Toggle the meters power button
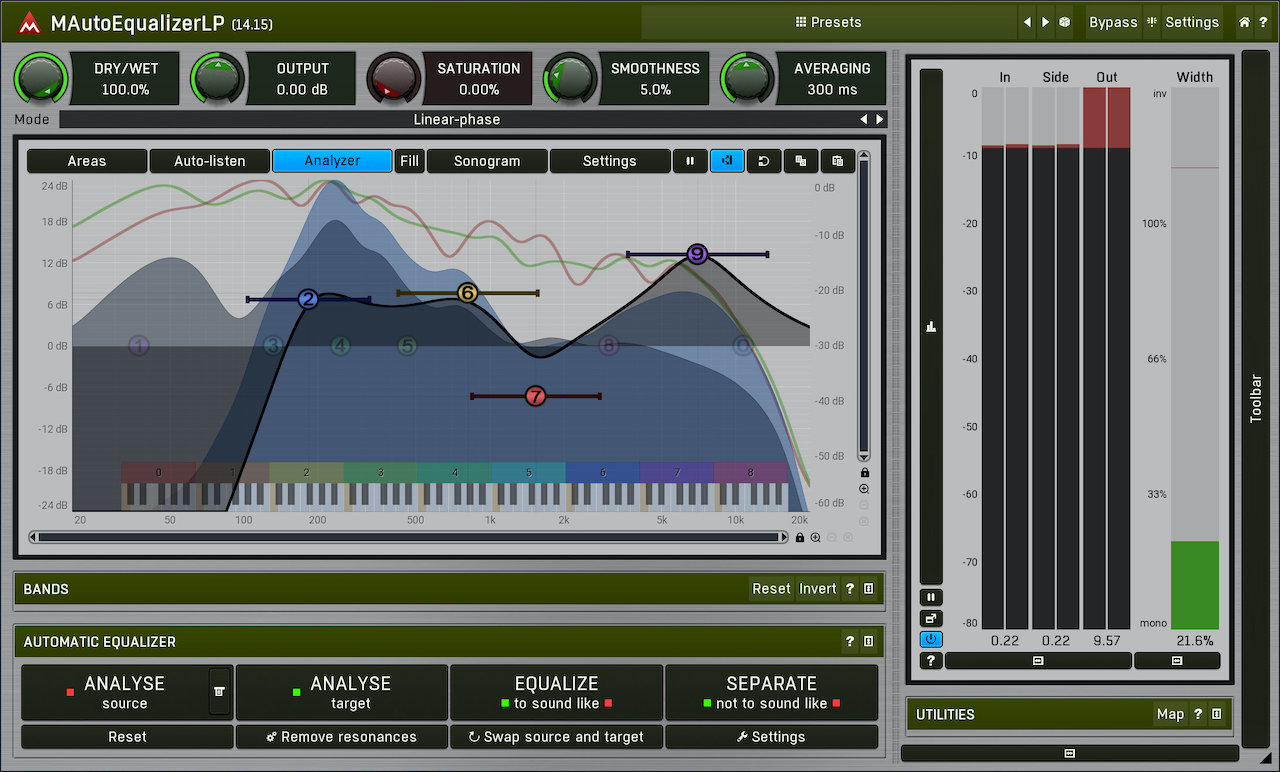This screenshot has width=1280, height=772. [931, 639]
